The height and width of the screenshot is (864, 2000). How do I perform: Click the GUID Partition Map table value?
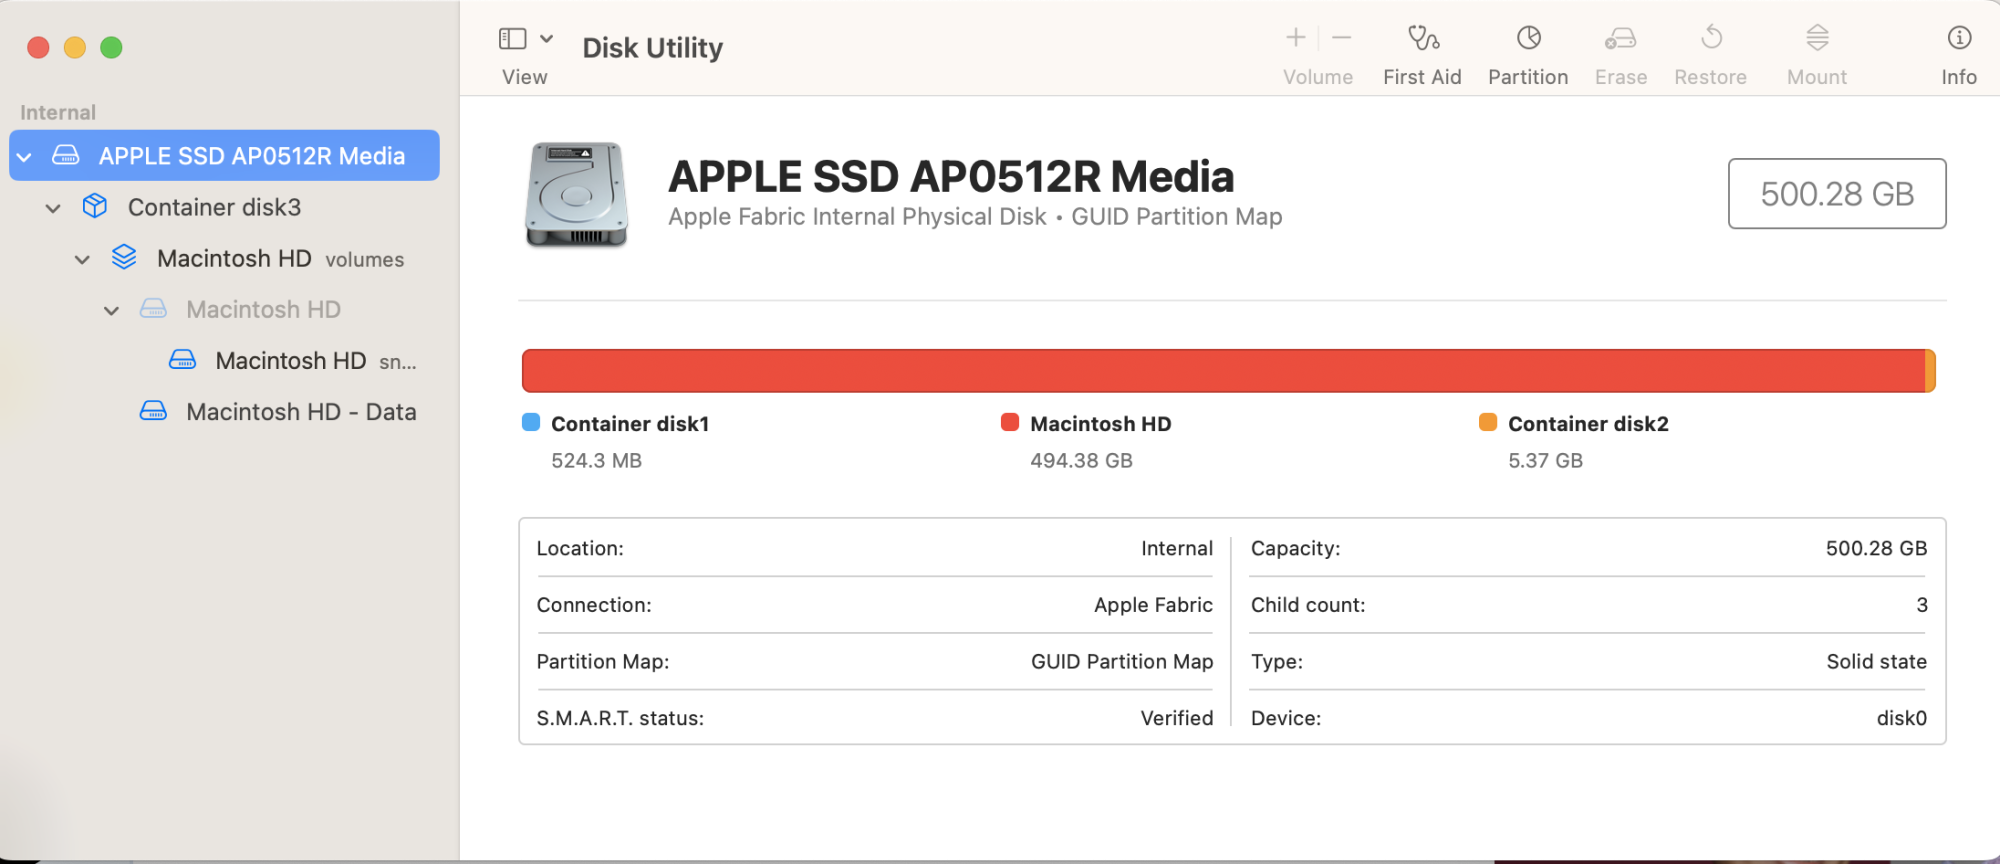[x=1122, y=662]
